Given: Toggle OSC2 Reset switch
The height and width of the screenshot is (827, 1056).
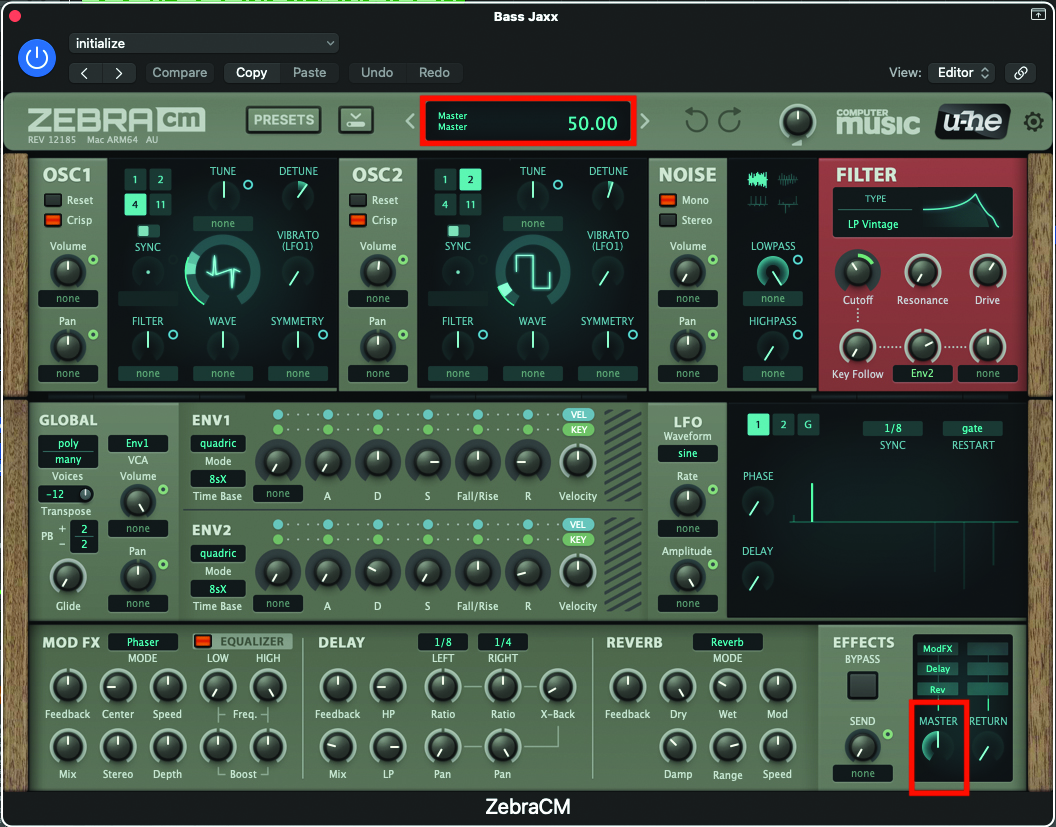Looking at the screenshot, I should (358, 200).
